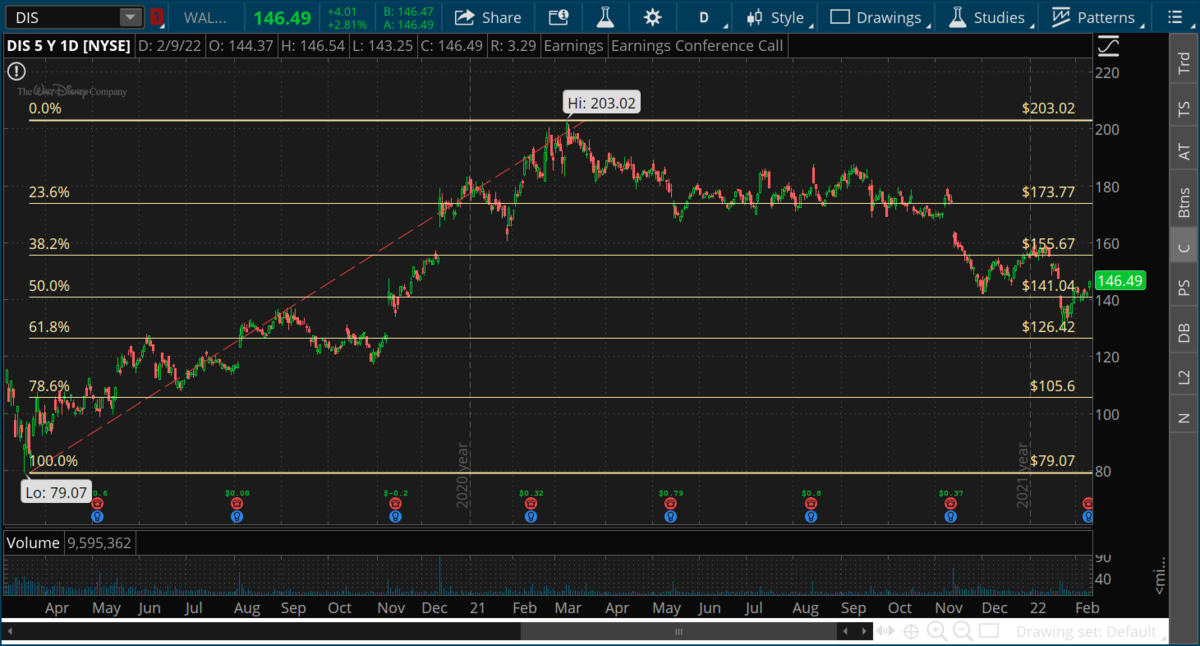
Task: Expand the DIS symbol dropdown arrow
Action: point(131,17)
